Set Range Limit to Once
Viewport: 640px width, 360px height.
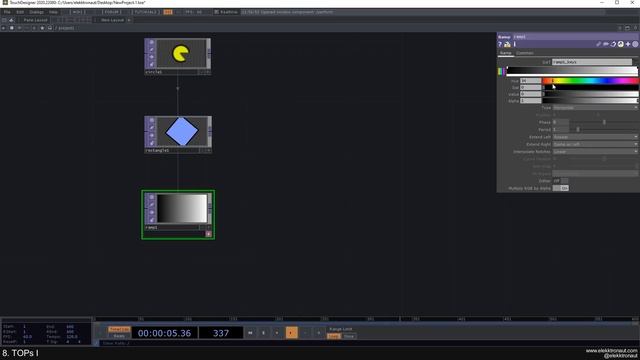tap(349, 336)
